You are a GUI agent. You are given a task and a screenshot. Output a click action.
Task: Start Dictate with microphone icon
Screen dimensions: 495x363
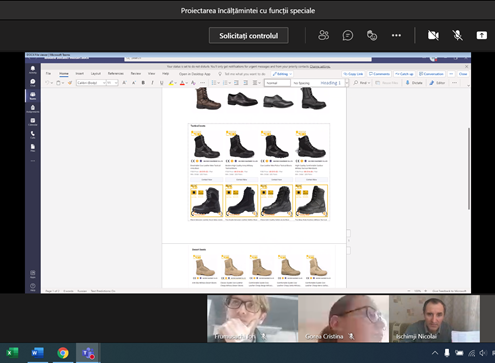click(414, 83)
